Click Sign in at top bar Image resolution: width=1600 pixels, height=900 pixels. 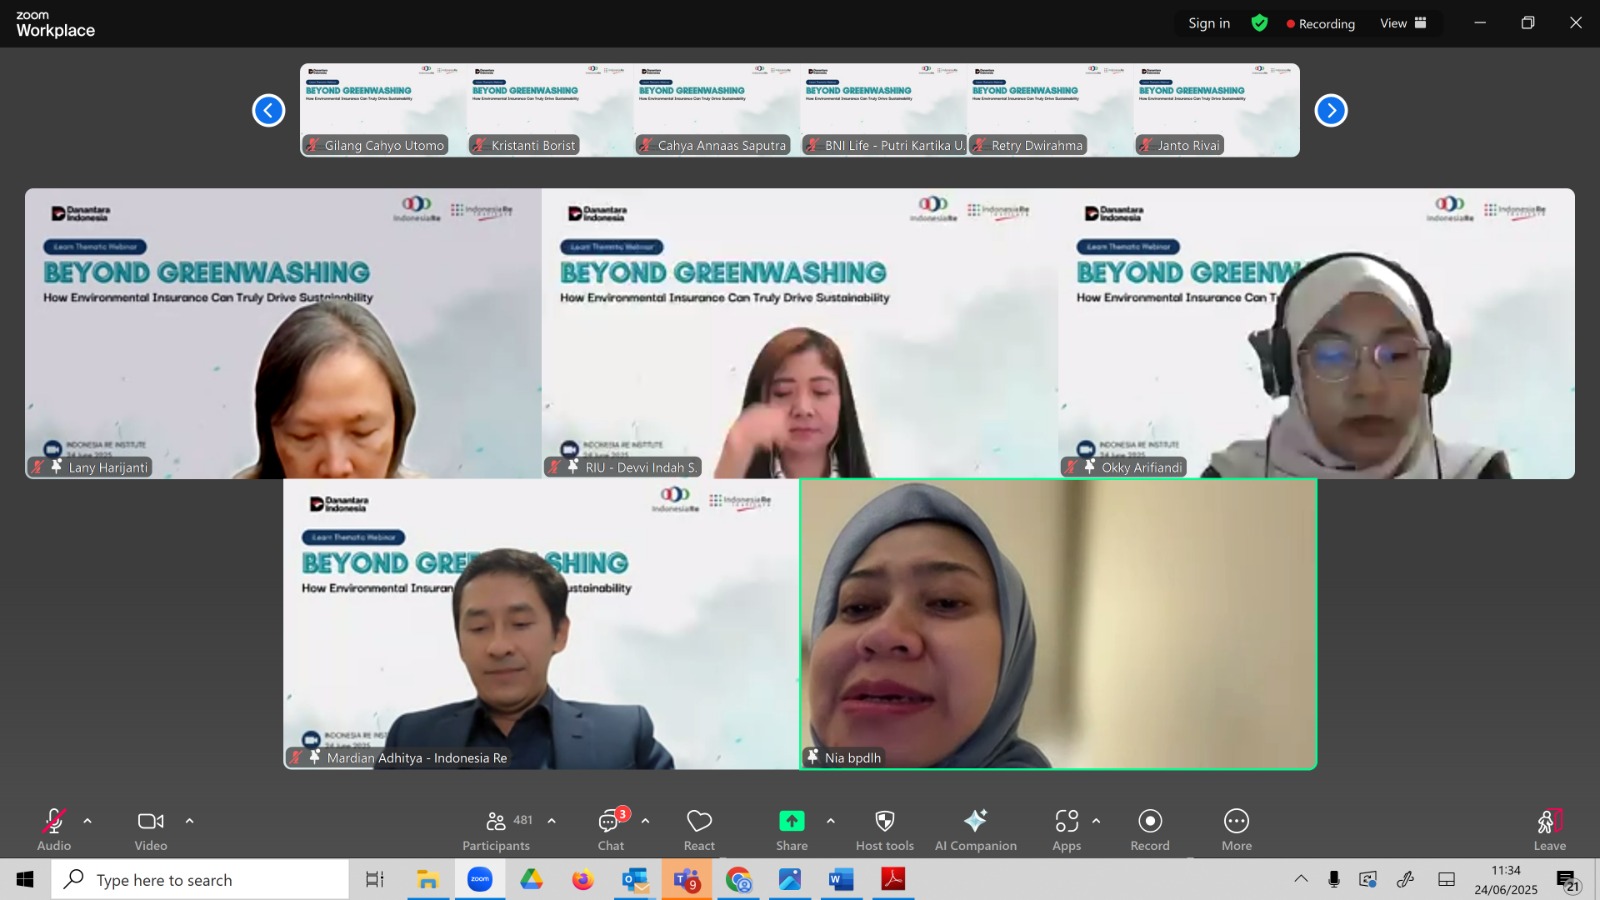[1209, 23]
